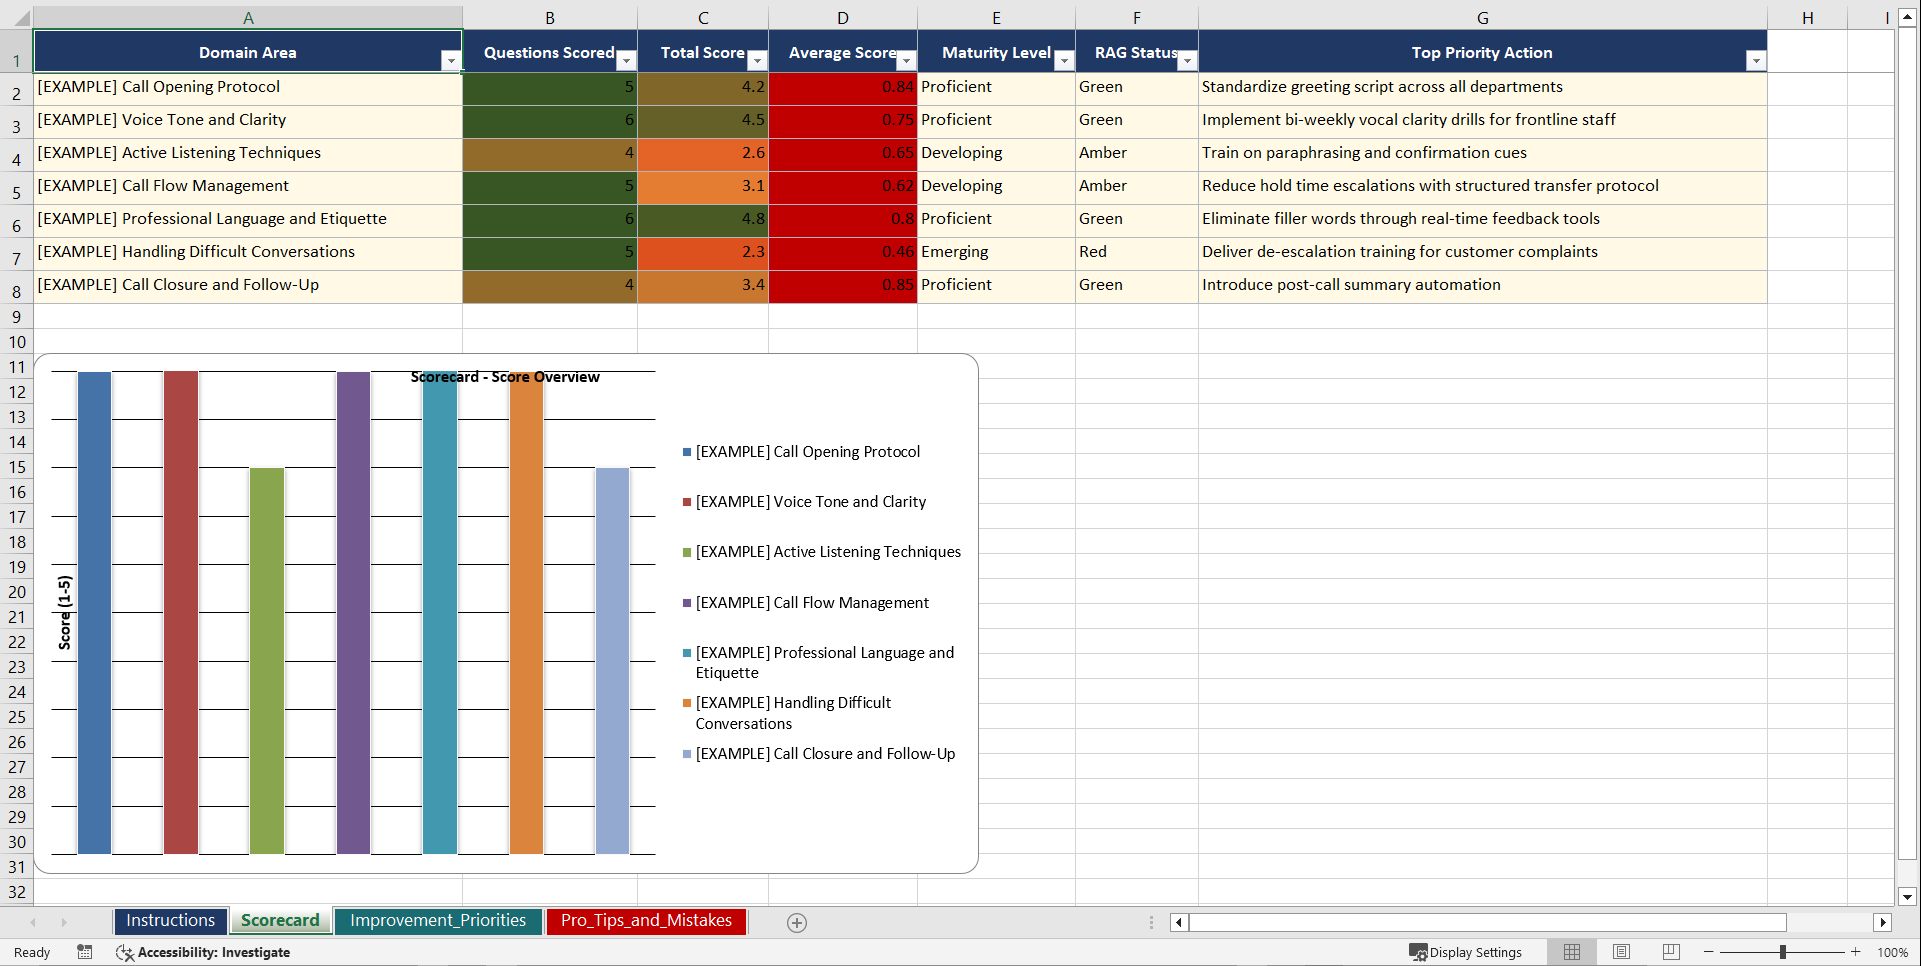Open the Maturity Level filter dropdown

(1063, 60)
